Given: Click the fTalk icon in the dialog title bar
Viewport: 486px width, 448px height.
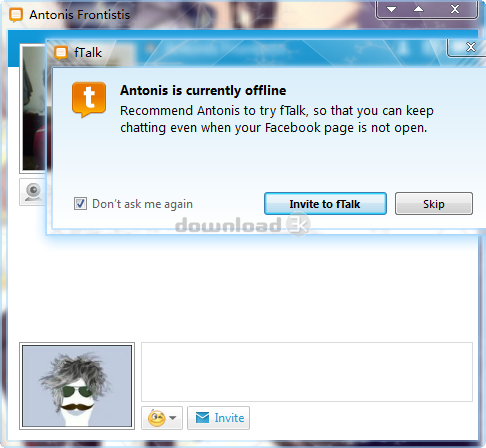Looking at the screenshot, I should [x=61, y=53].
